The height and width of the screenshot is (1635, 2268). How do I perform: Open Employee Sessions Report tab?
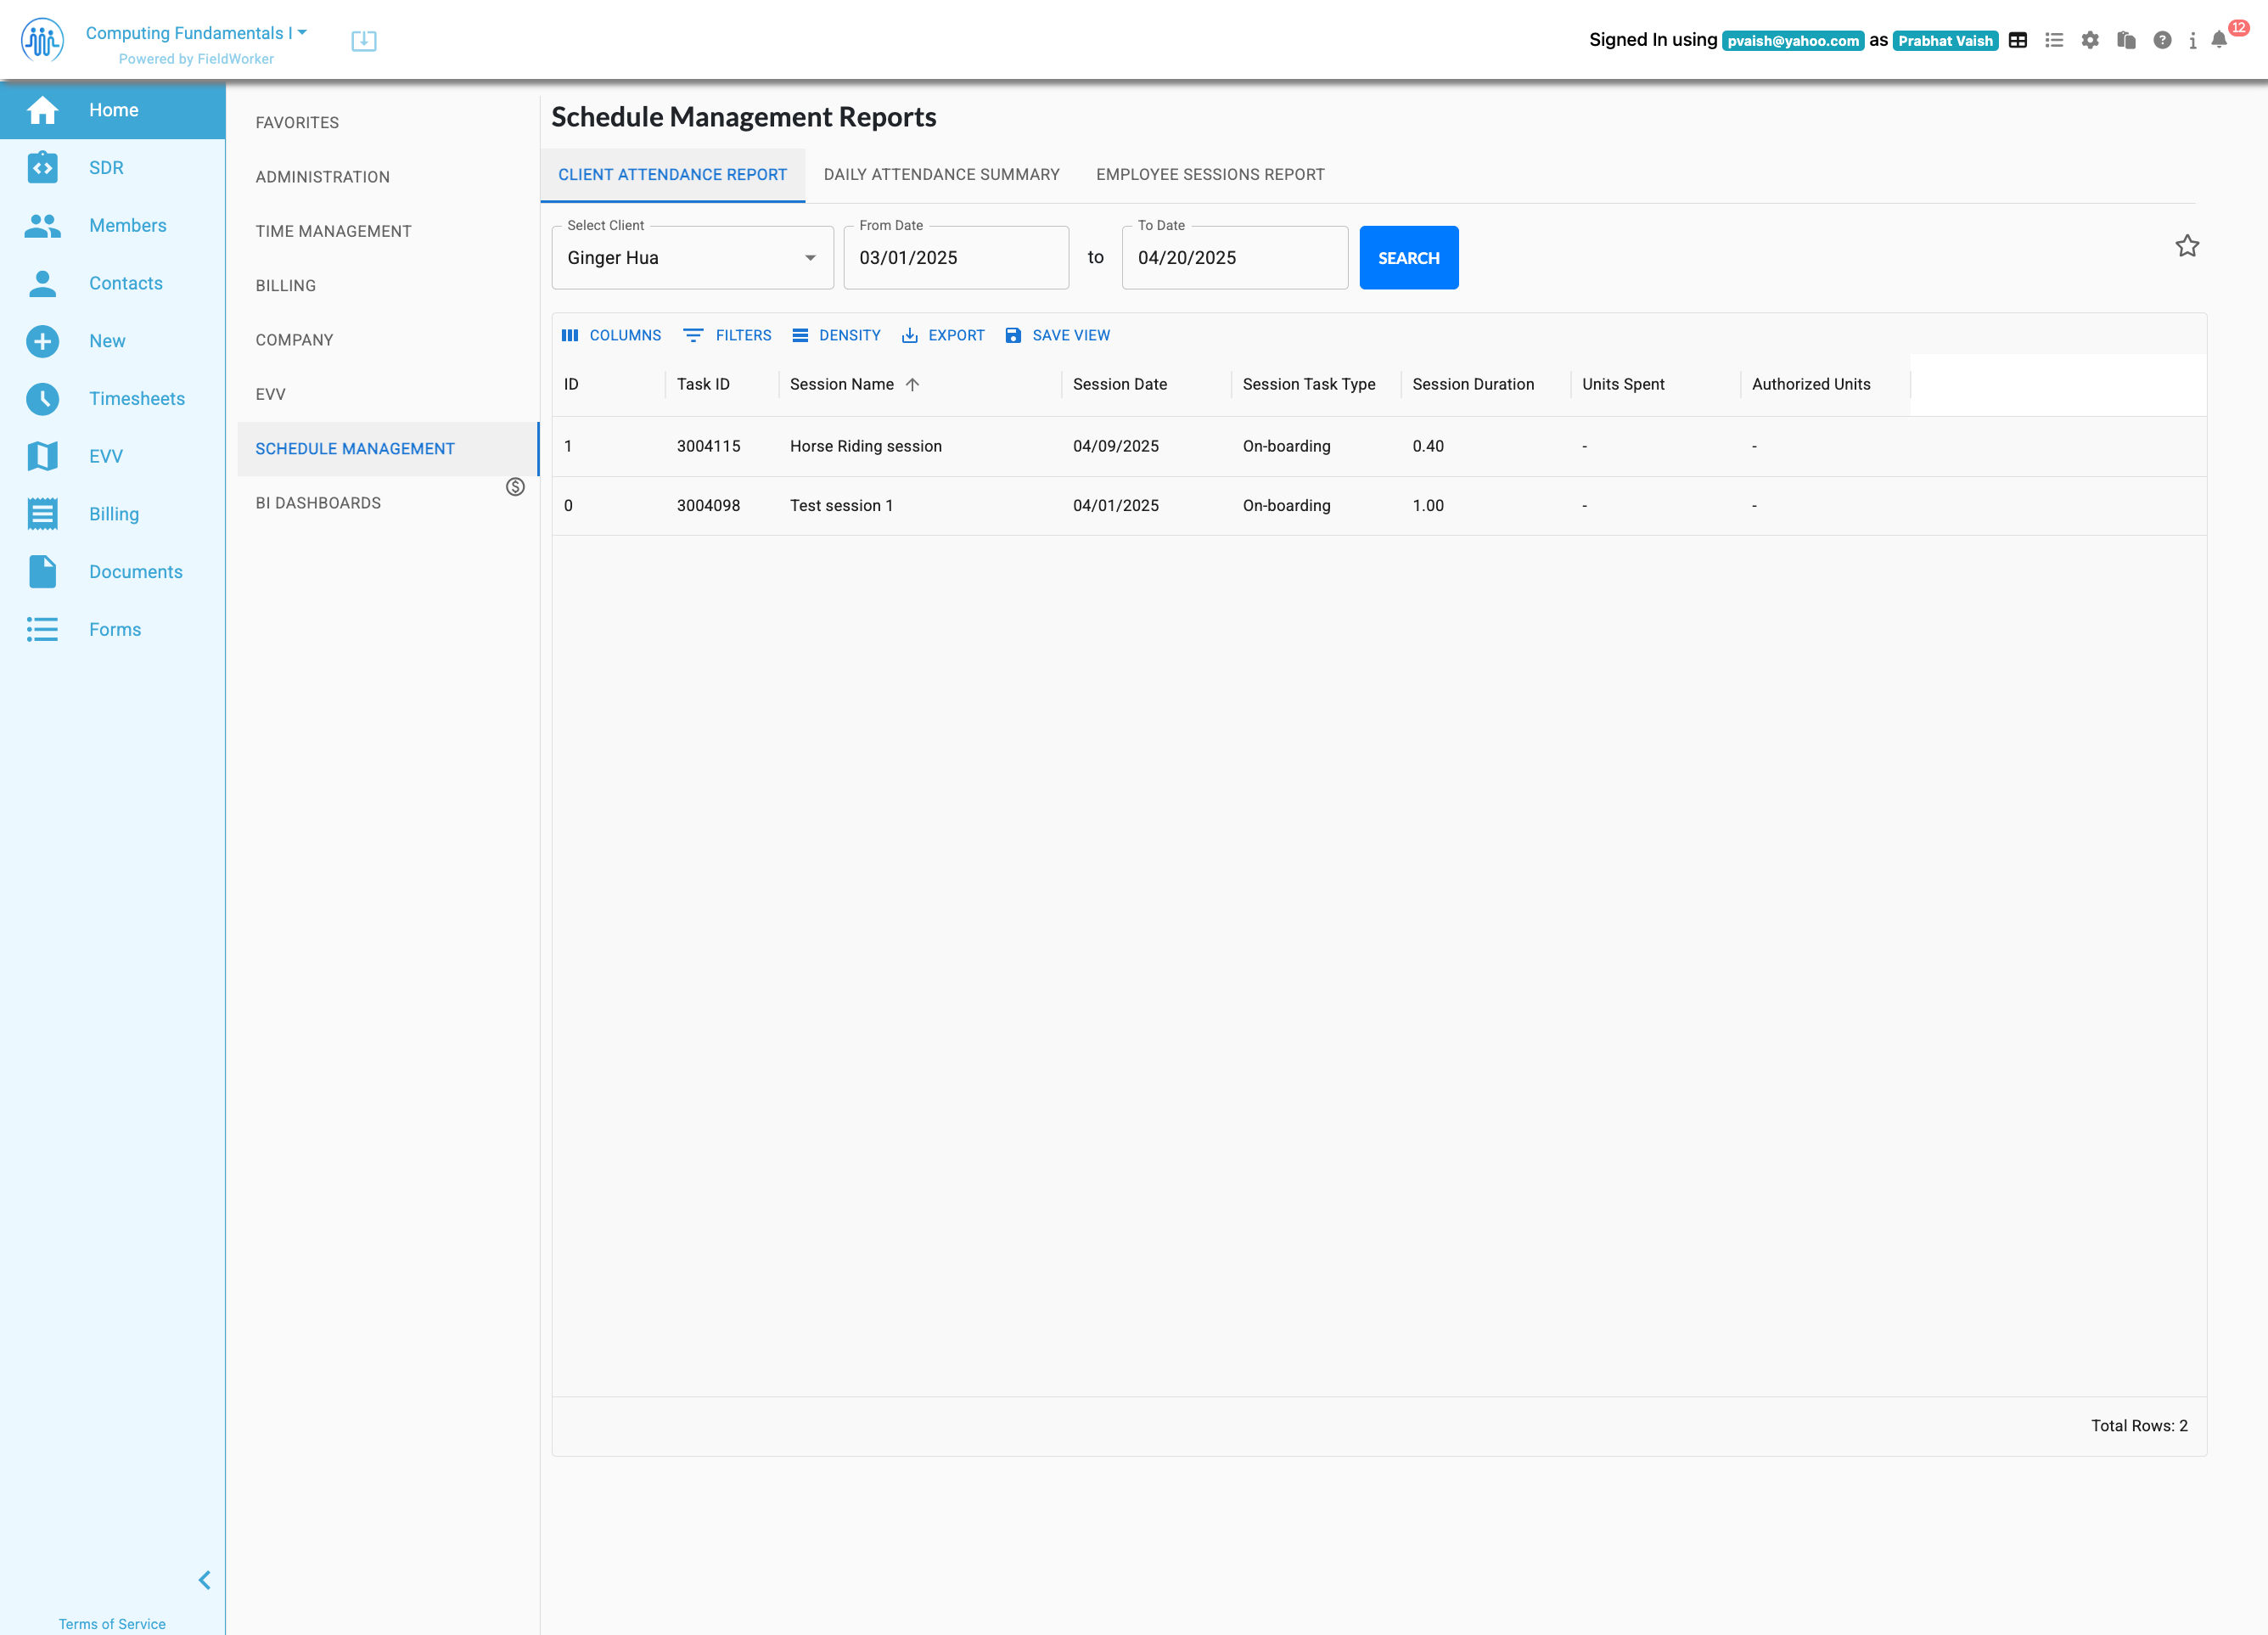click(1210, 174)
